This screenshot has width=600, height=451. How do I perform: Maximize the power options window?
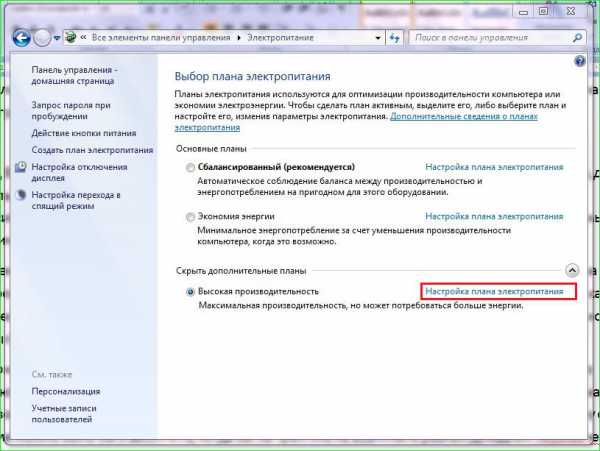[543, 11]
